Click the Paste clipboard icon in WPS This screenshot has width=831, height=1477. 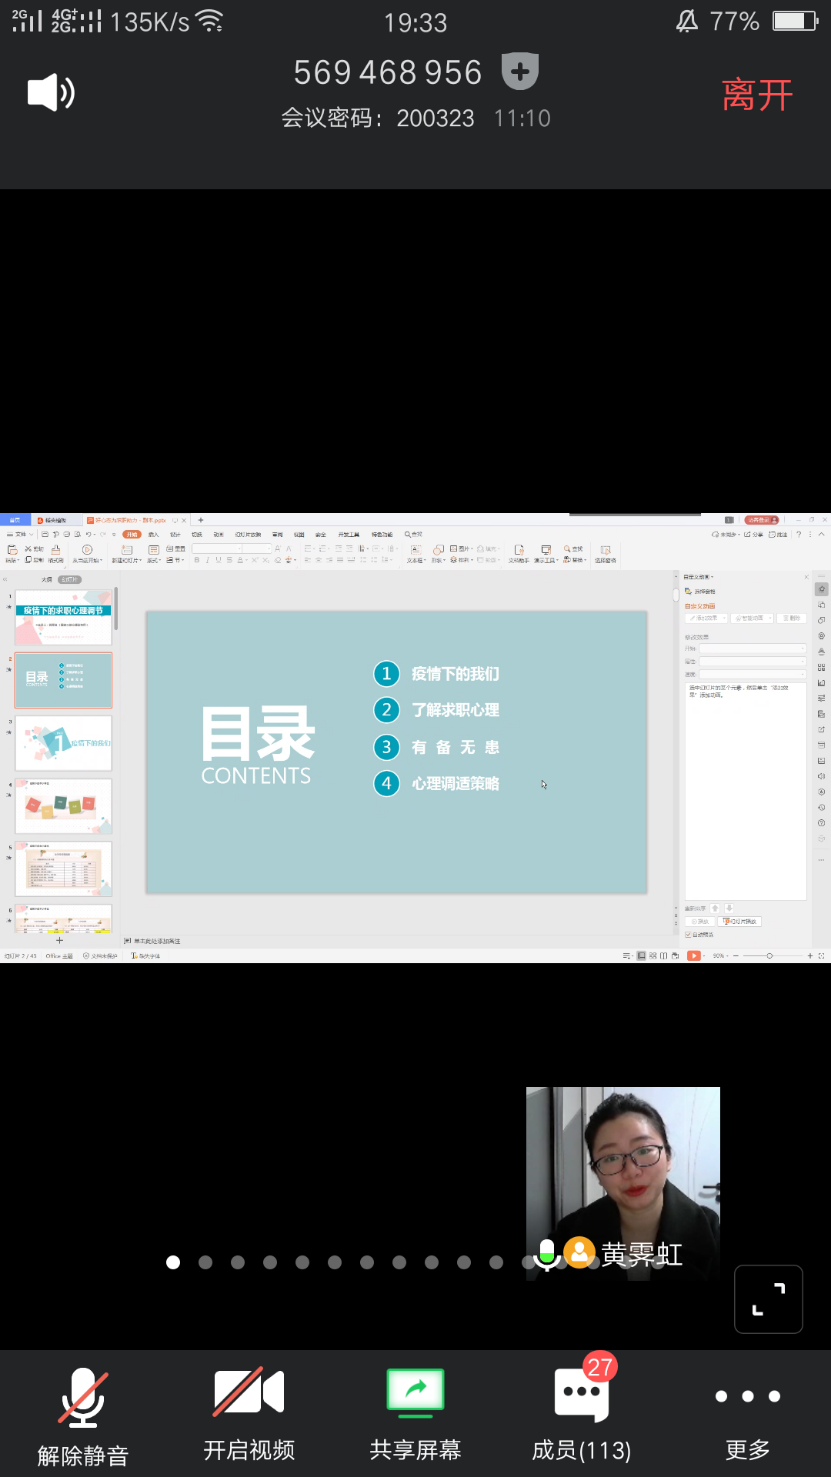click(12, 551)
